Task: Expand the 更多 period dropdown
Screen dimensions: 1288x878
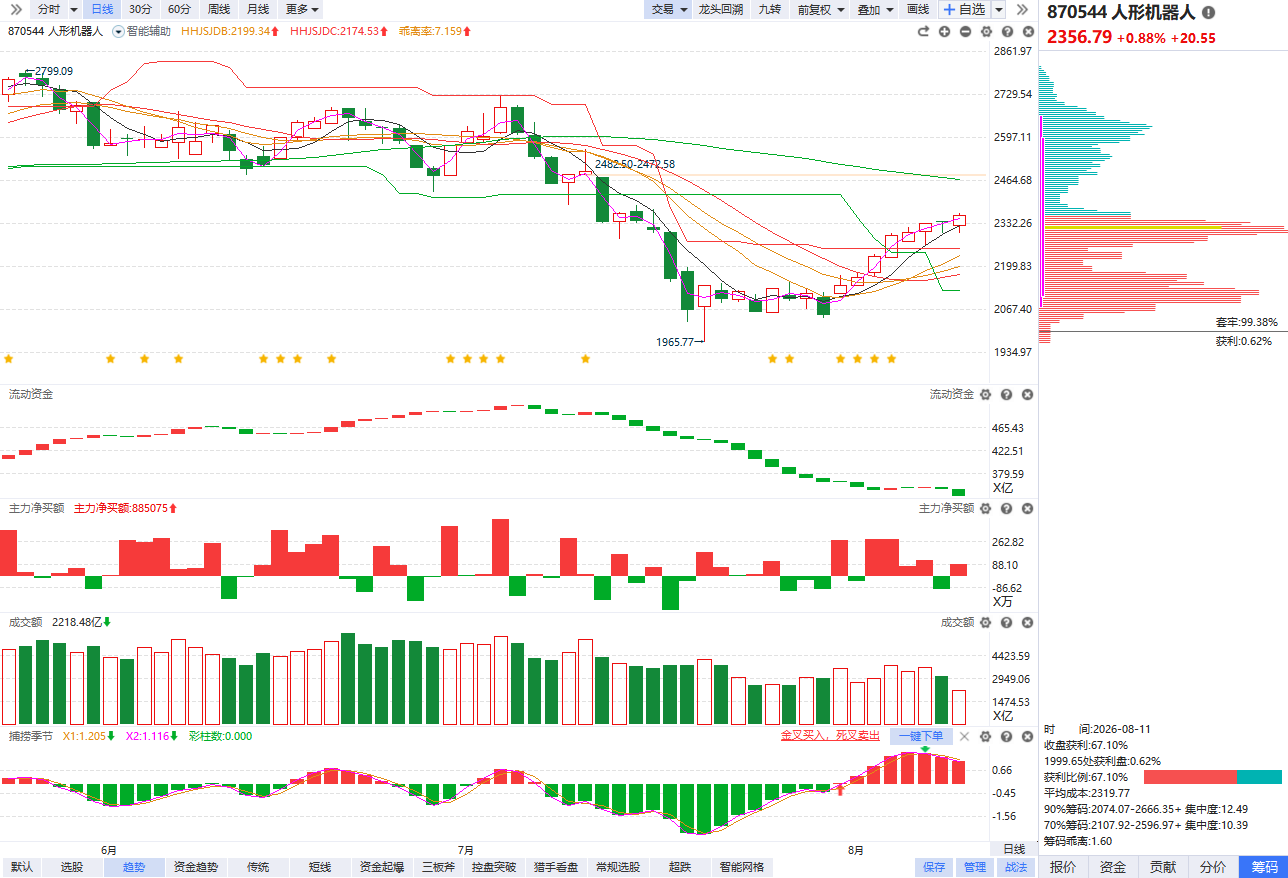Action: 302,9
